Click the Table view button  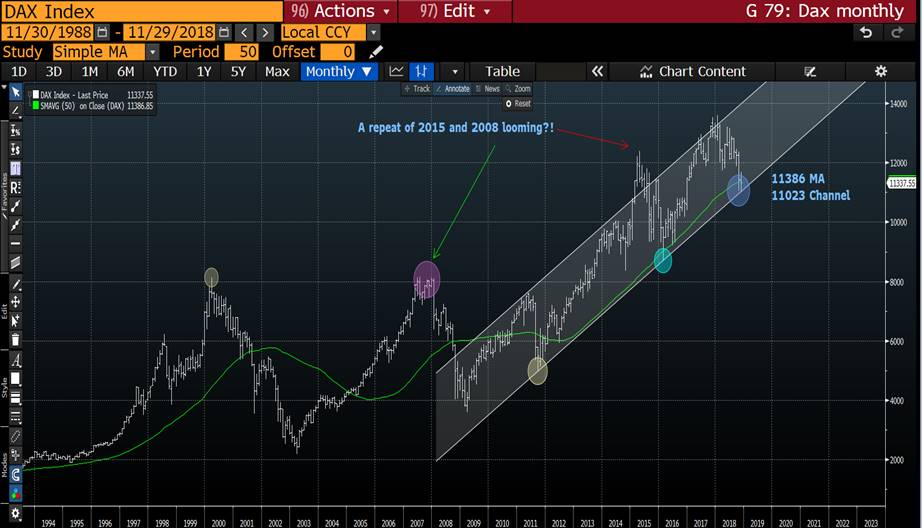point(502,71)
